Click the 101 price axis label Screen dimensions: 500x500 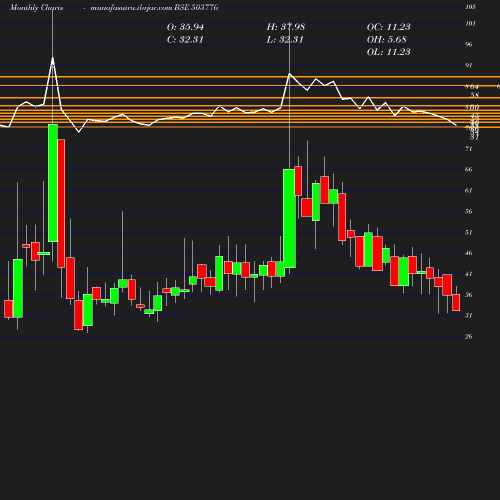[470, 24]
